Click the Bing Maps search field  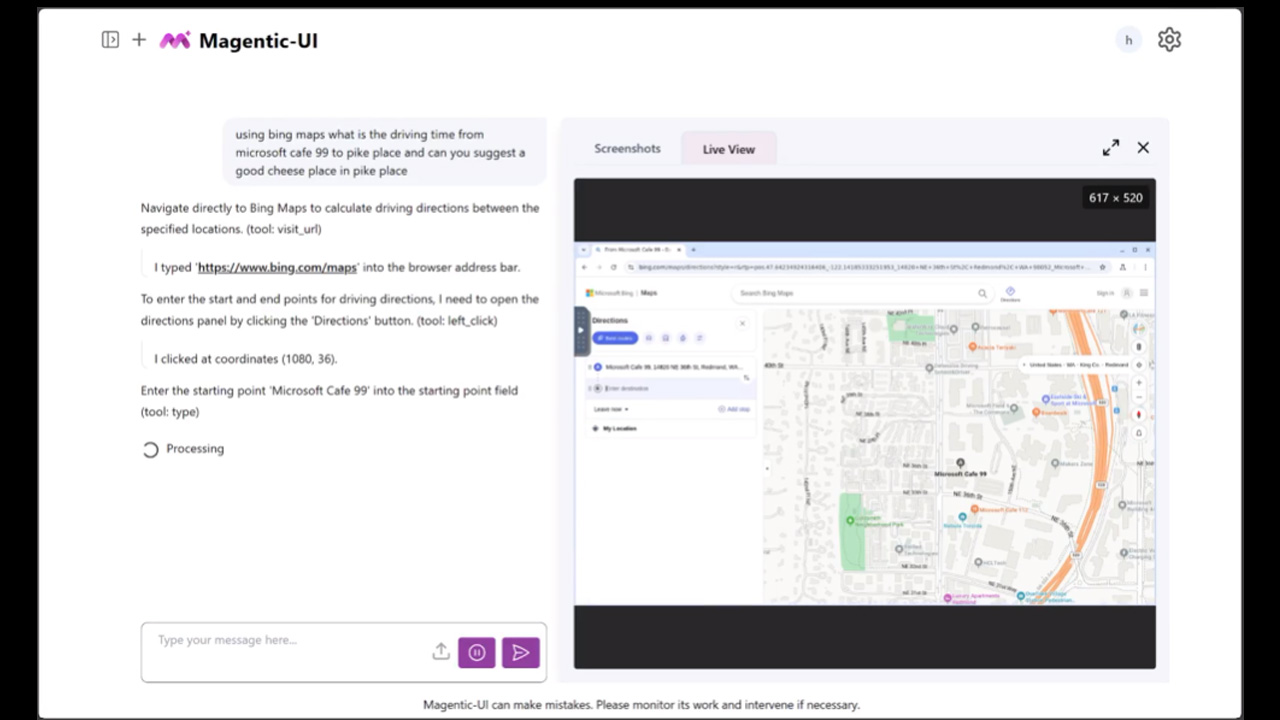[x=855, y=293]
